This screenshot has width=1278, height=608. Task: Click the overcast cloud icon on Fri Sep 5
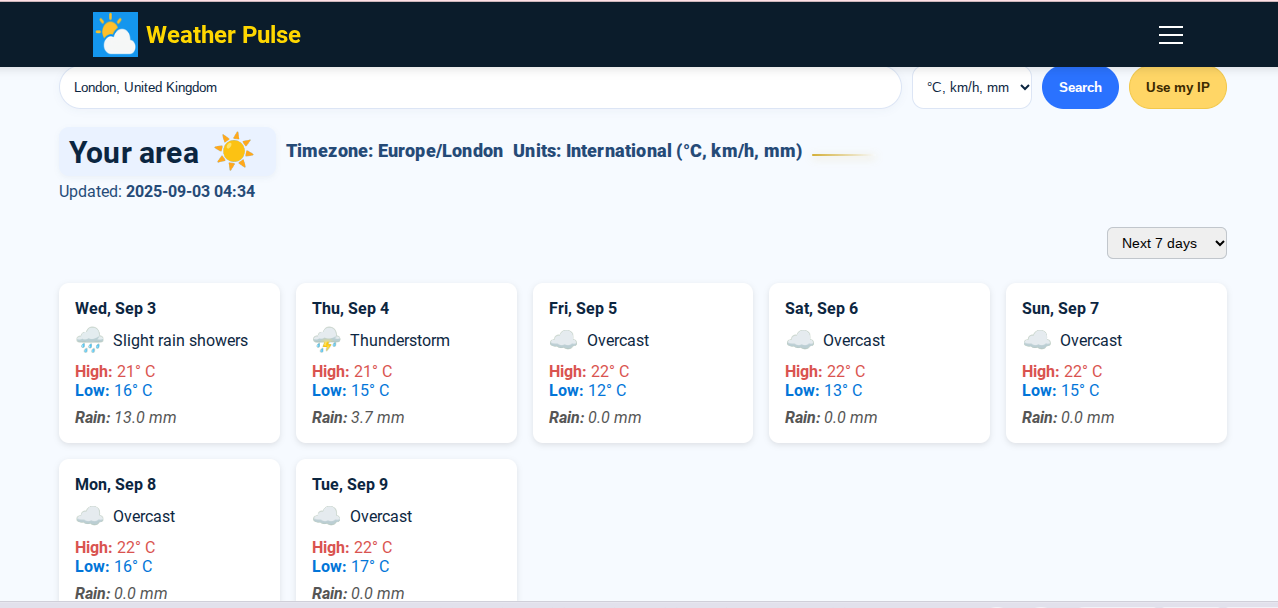563,340
